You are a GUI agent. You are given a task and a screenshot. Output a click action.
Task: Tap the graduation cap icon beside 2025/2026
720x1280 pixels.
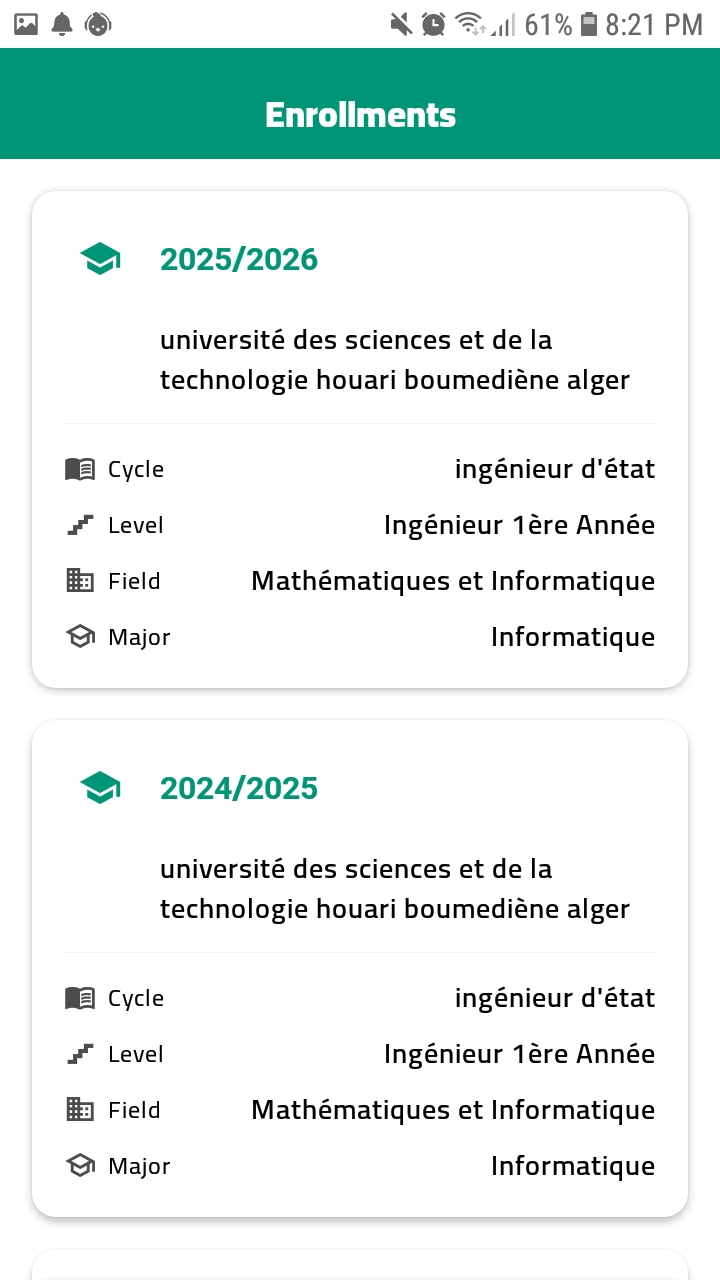tap(100, 260)
